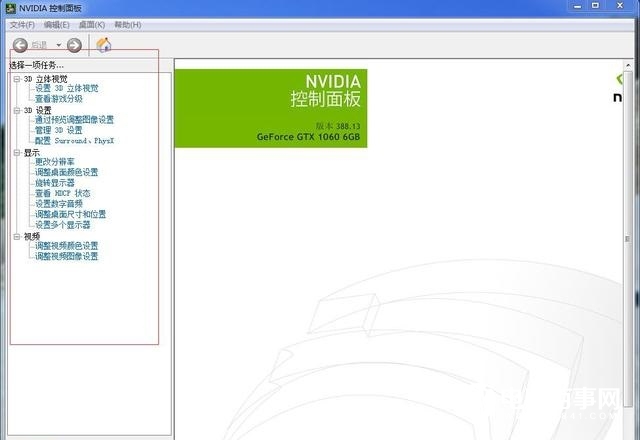Select 调整桌面颜色设置 item
This screenshot has height=440, width=640.
tap(66, 172)
